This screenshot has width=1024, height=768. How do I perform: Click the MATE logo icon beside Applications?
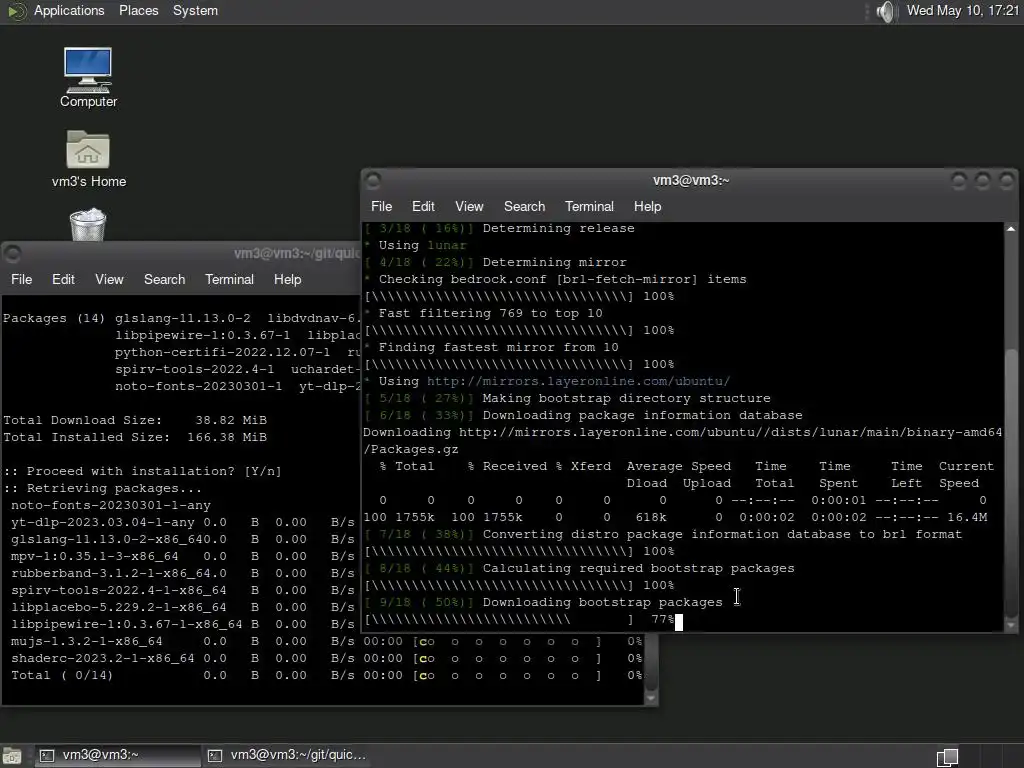(x=16, y=11)
